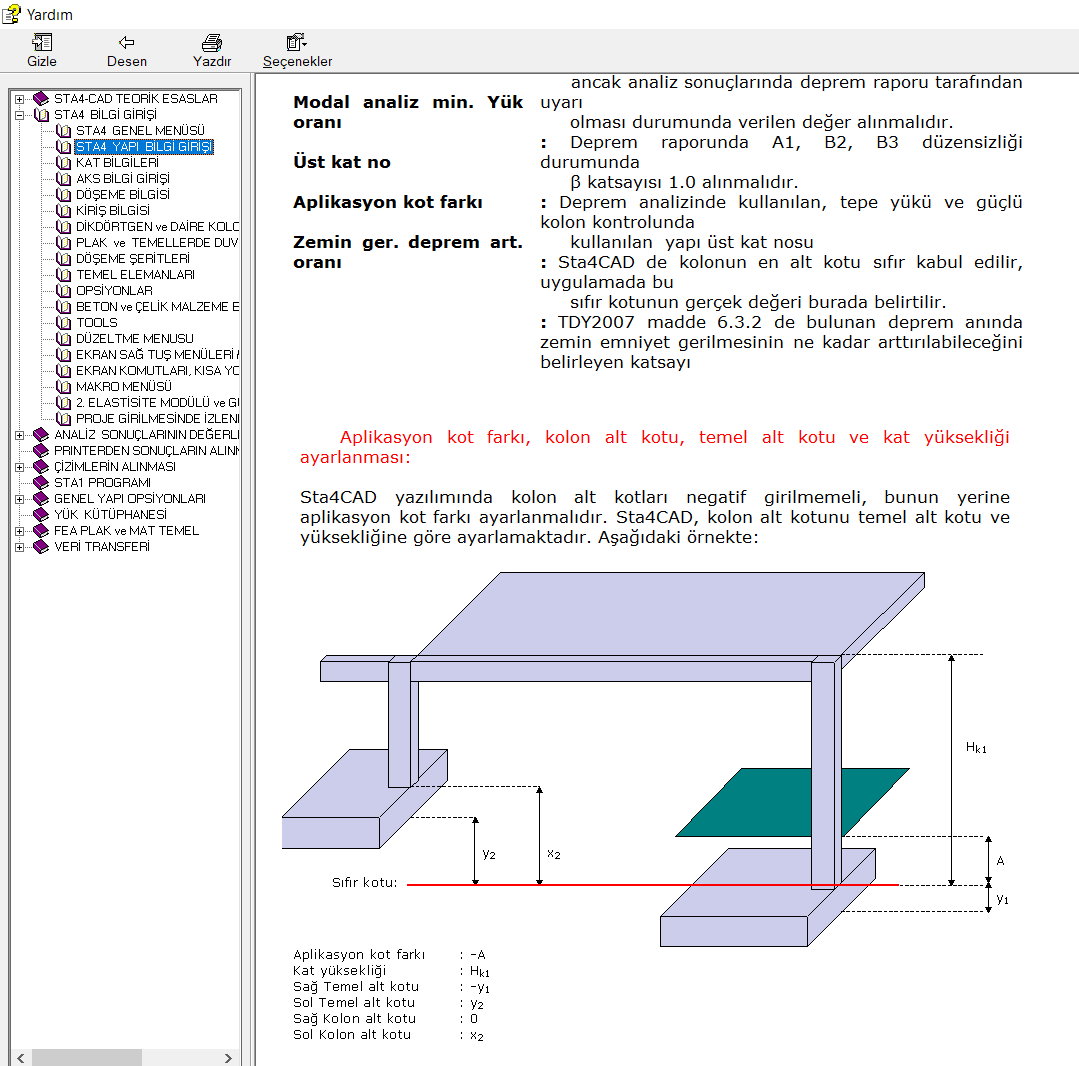Expand the VERİ TRANSFERİ tree node
The height and width of the screenshot is (1066, 1079).
[x=19, y=547]
